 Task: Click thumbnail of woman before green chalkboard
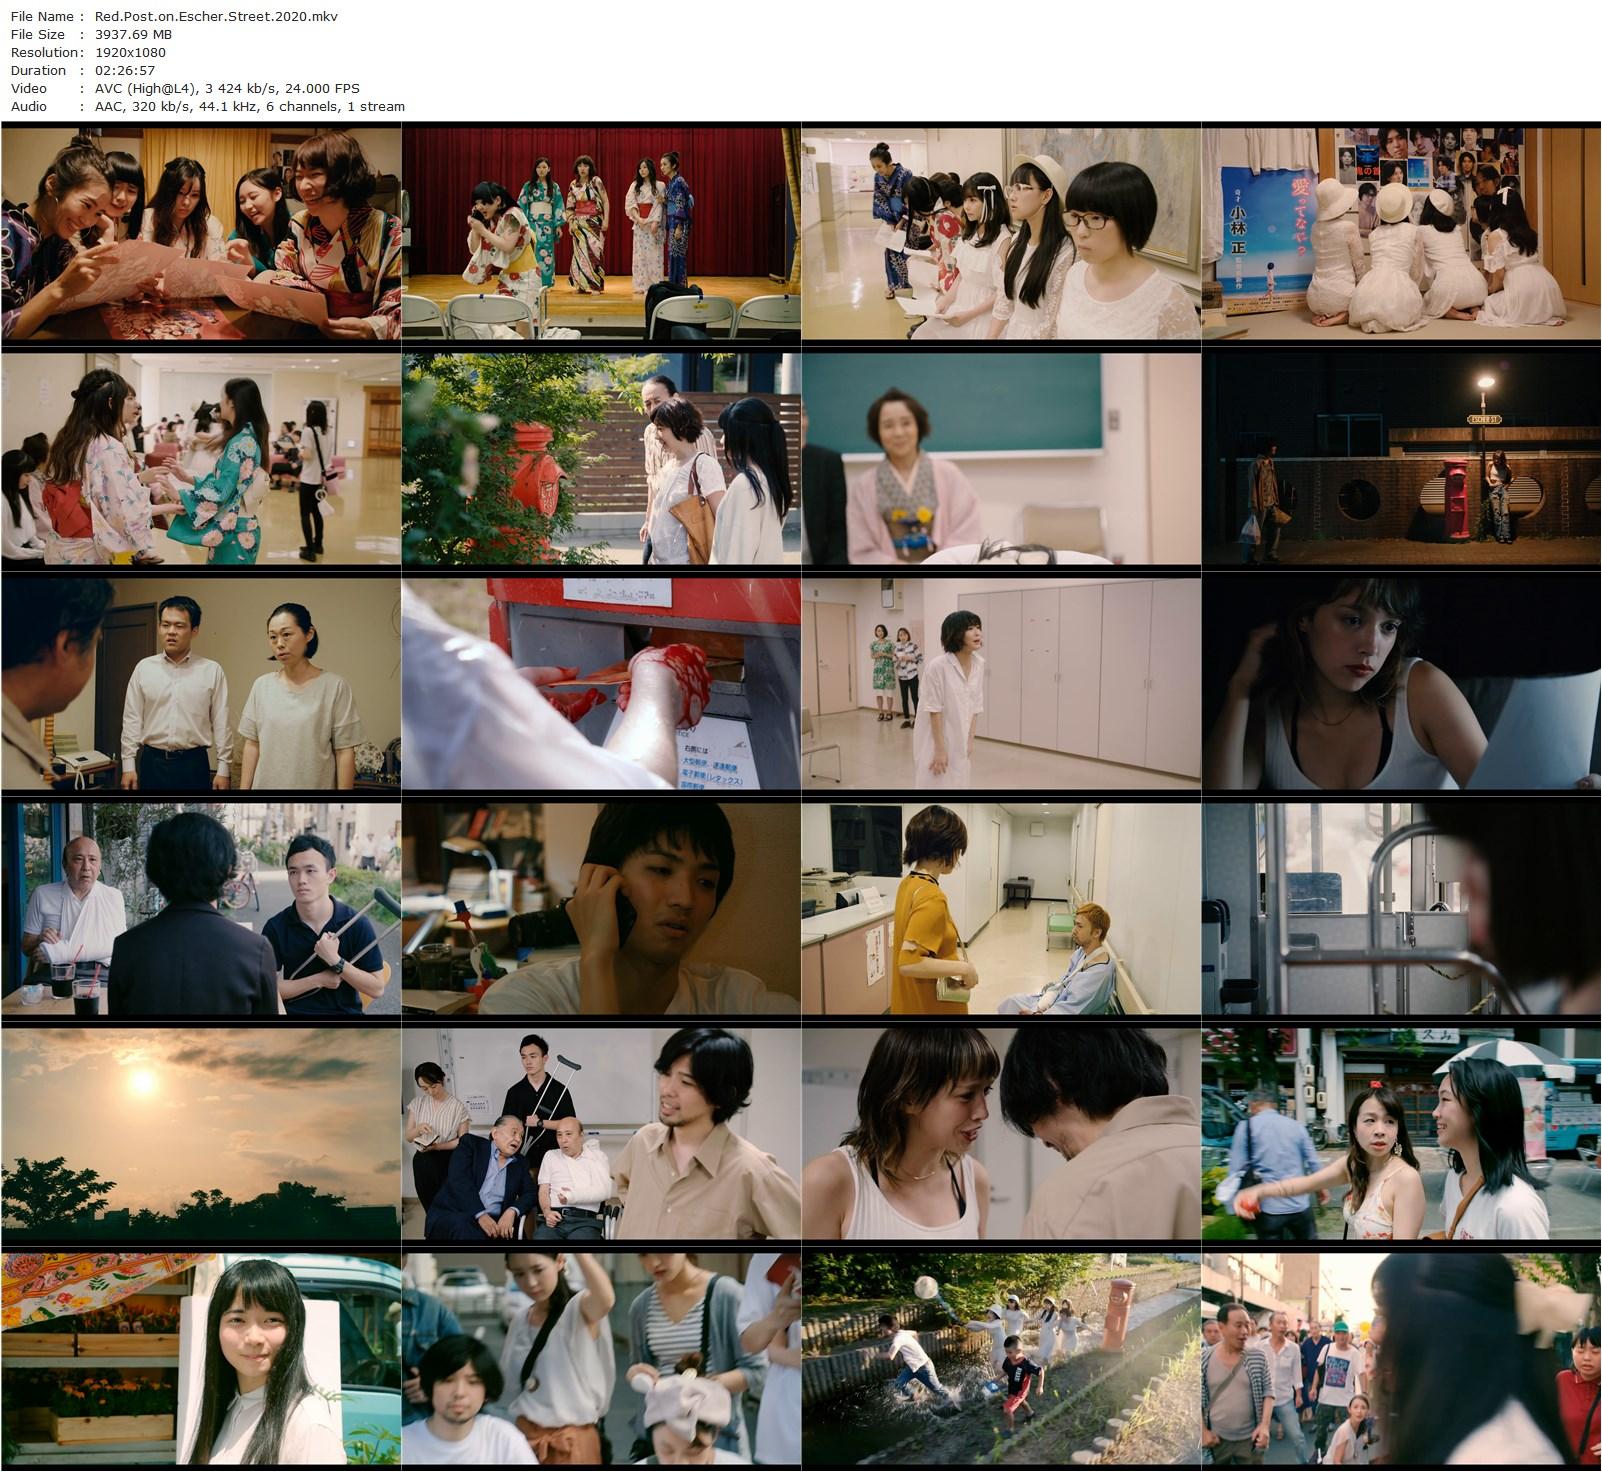1001,458
